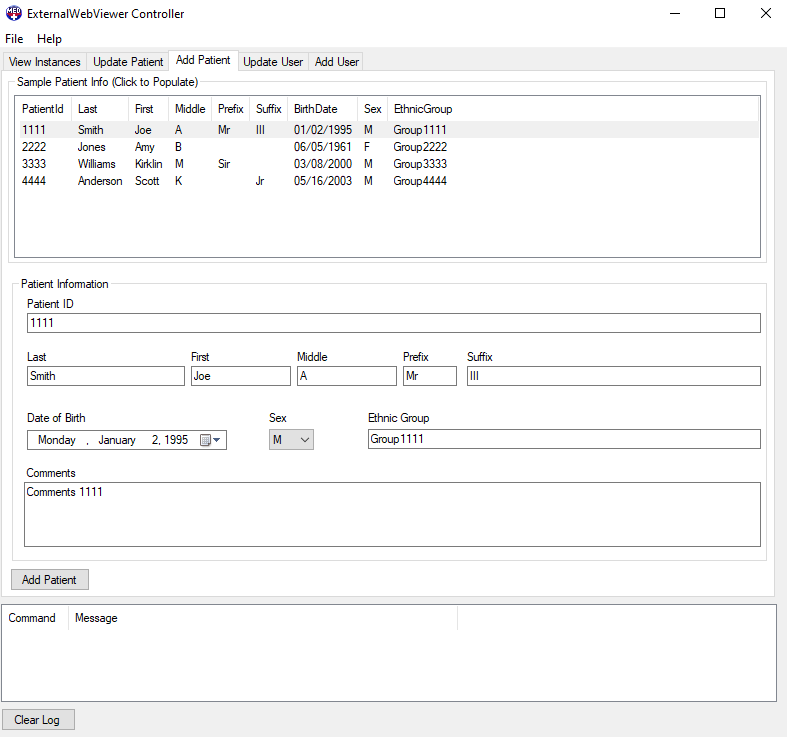The image size is (787, 737).
Task: Select patient row 2222 Jones
Action: 389,147
